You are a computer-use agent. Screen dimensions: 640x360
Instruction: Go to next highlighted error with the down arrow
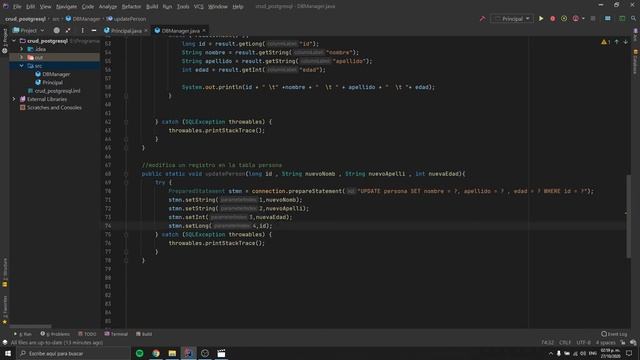625,42
